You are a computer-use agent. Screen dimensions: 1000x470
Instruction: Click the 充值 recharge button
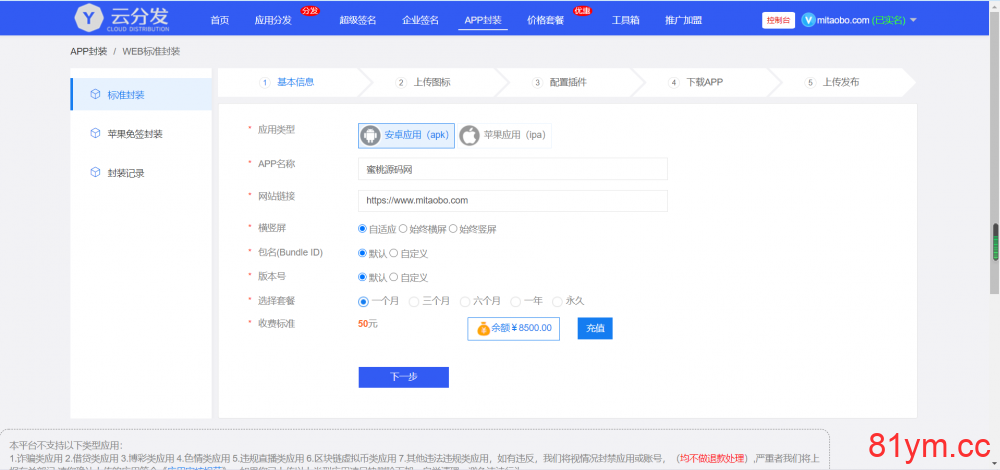tap(595, 328)
